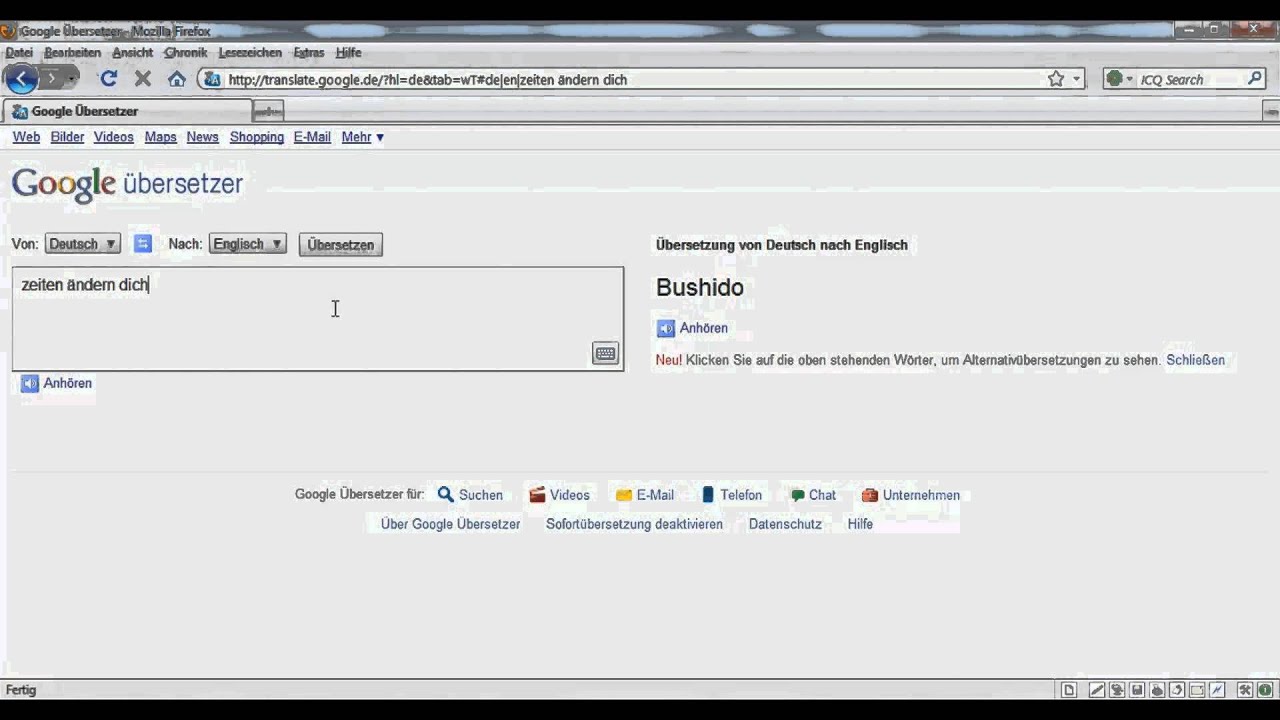Image resolution: width=1280 pixels, height=720 pixels.
Task: Follow the Web link in Google bar
Action: click(26, 137)
